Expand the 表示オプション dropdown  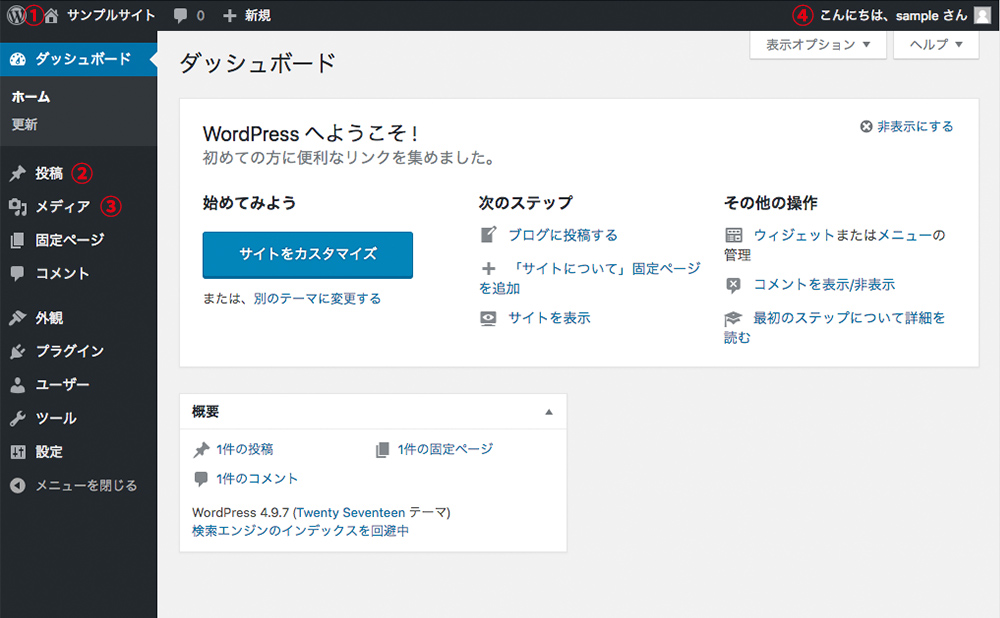pyautogui.click(x=818, y=45)
